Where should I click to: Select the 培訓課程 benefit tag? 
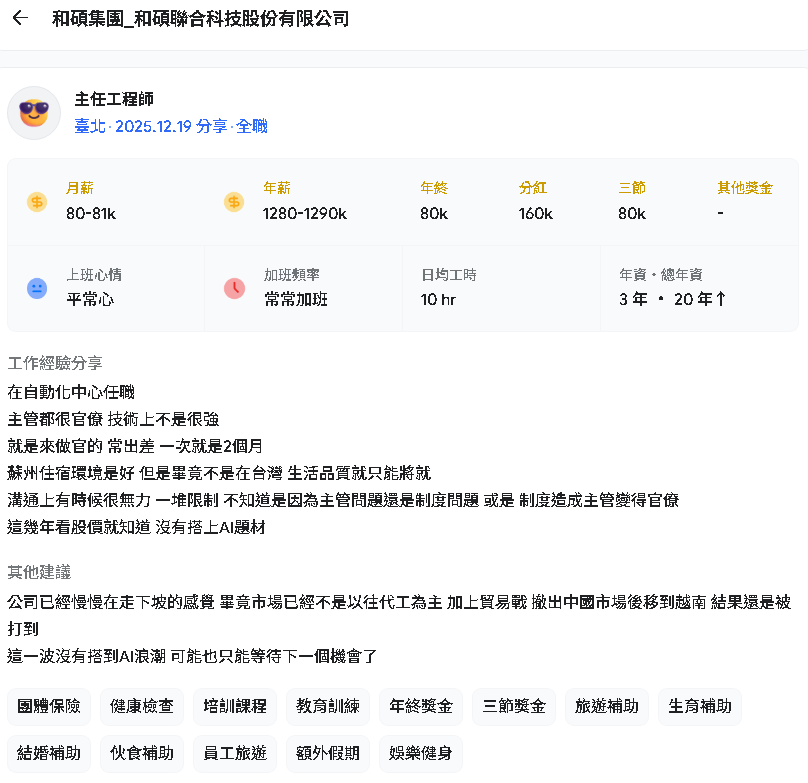[x=235, y=706]
